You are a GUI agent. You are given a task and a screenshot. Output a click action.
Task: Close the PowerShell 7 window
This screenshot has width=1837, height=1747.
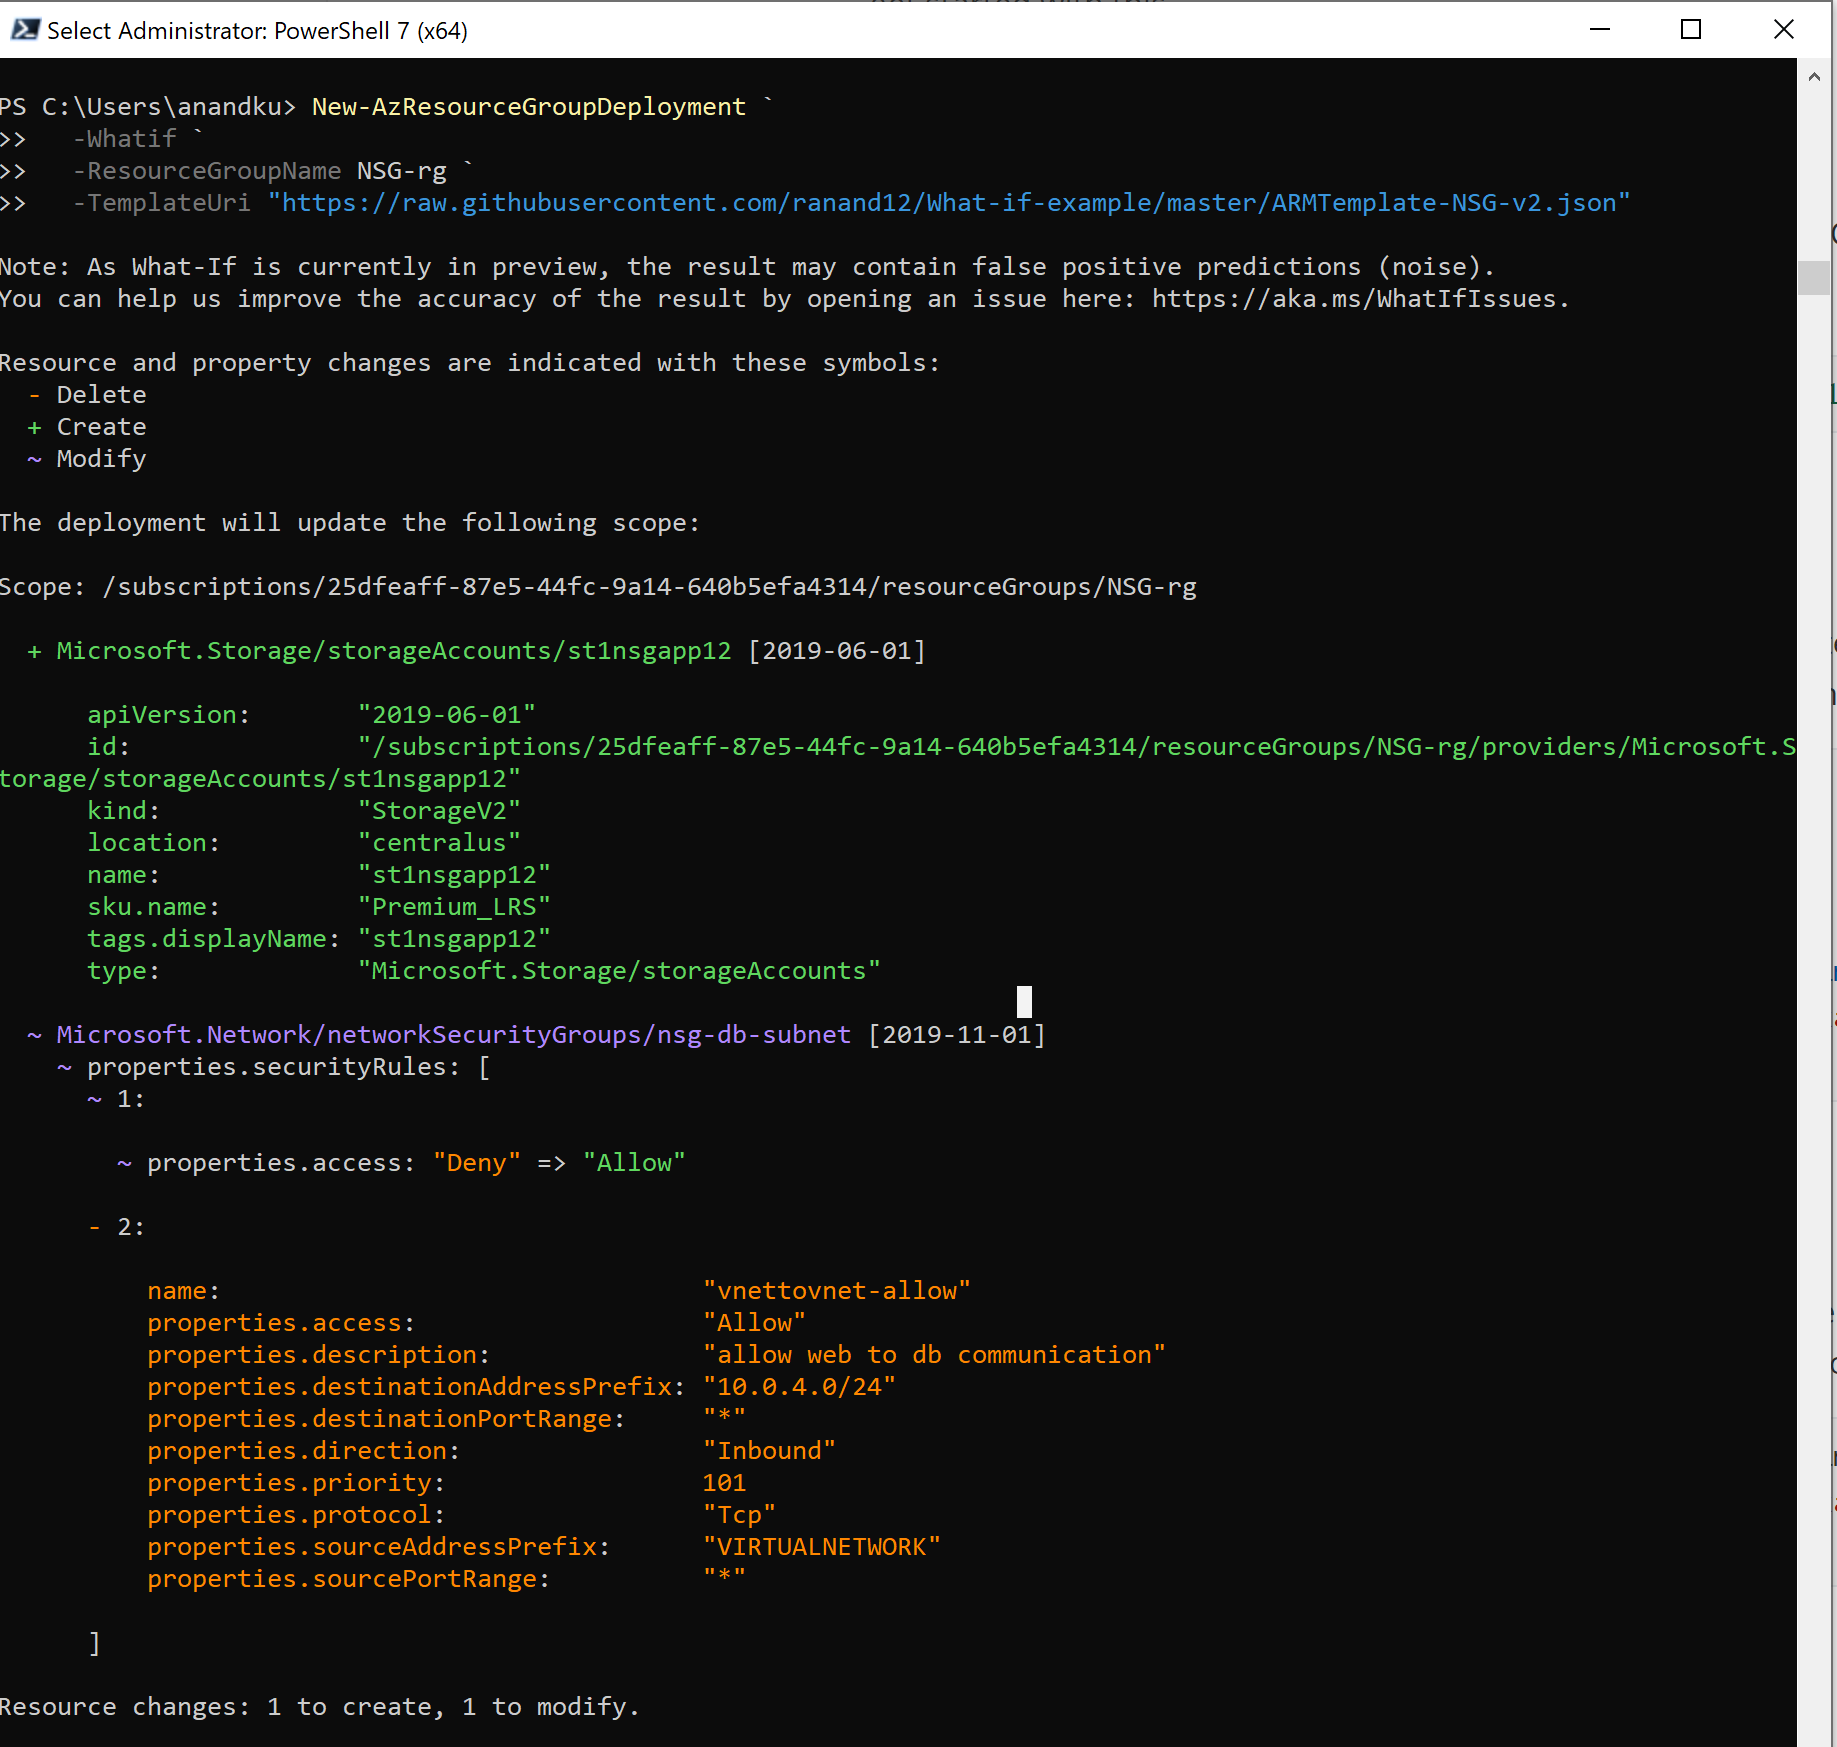click(1783, 30)
